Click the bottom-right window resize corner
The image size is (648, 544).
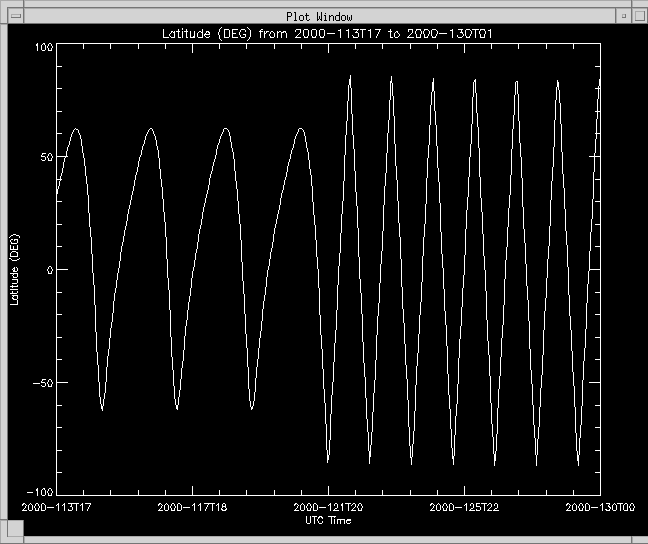tap(642, 538)
